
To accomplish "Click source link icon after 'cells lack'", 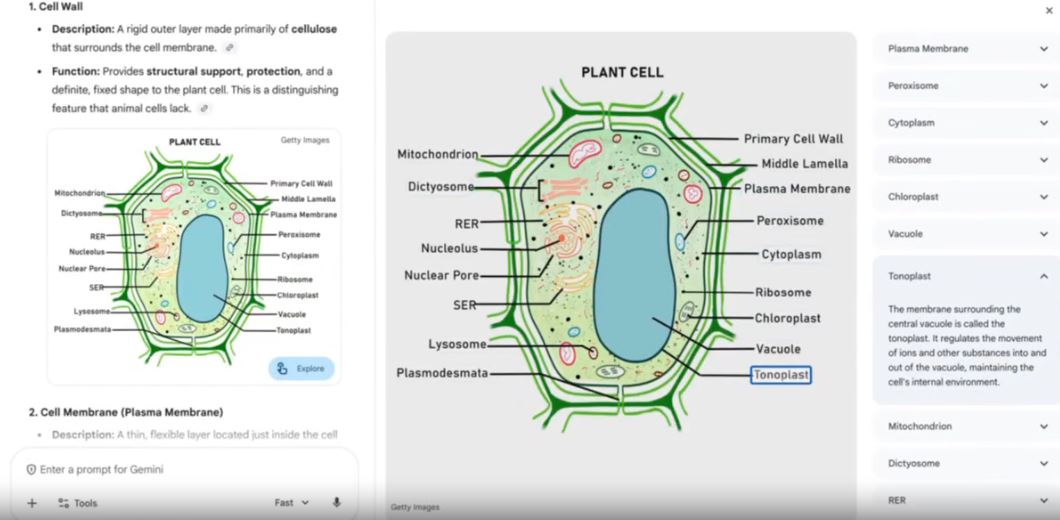I will pyautogui.click(x=205, y=108).
